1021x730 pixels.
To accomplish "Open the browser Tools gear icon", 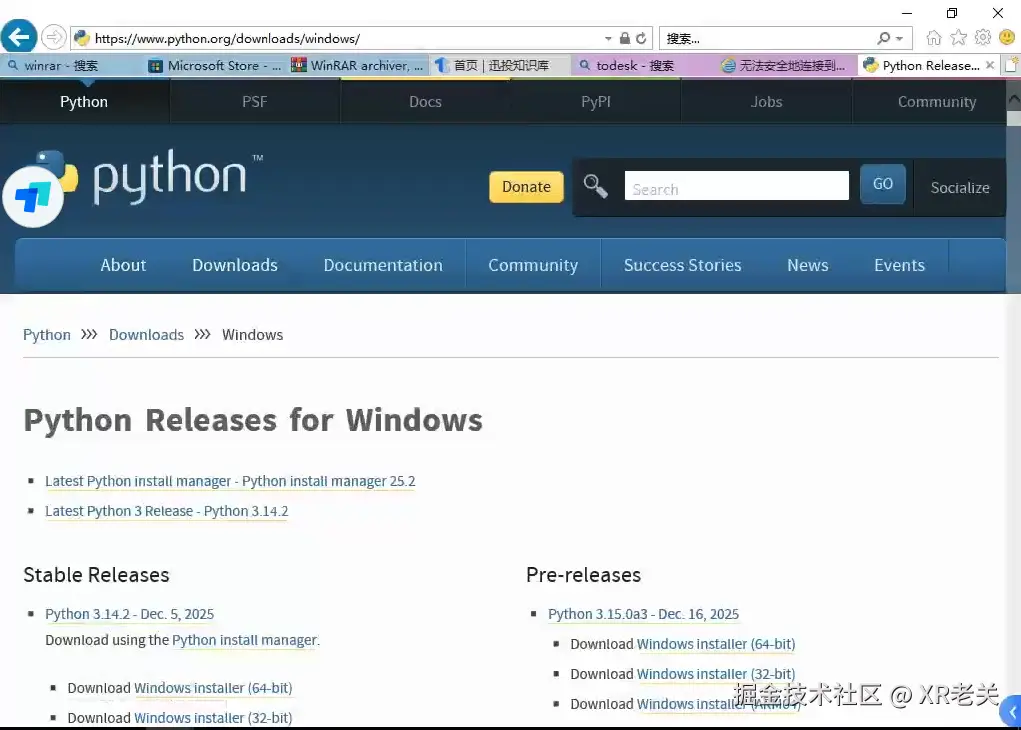I will (x=983, y=38).
